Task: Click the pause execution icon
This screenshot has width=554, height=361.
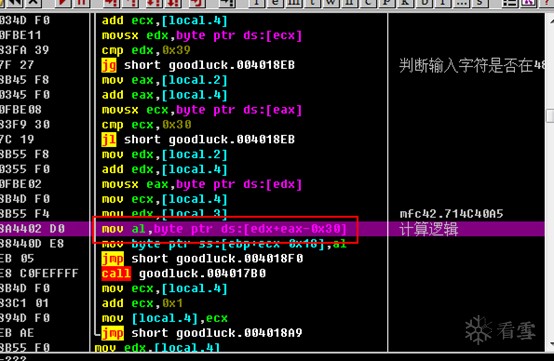Action: tap(82, 3)
